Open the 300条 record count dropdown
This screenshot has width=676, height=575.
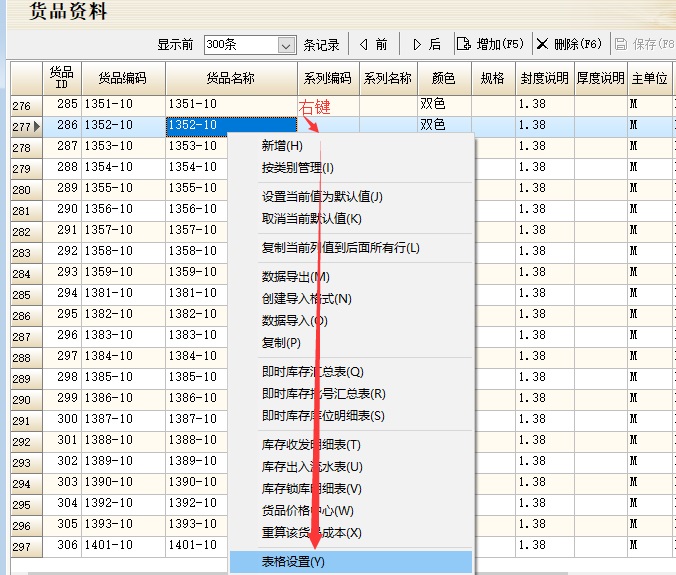click(x=287, y=45)
